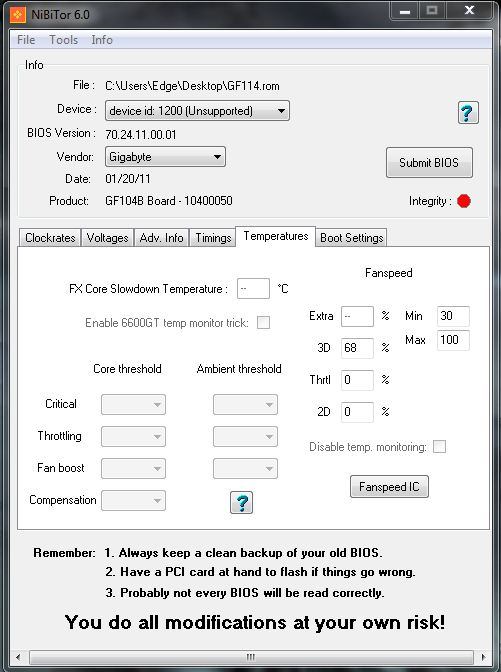Click the Submit BIOS button
Image resolution: width=501 pixels, height=672 pixels.
point(429,162)
